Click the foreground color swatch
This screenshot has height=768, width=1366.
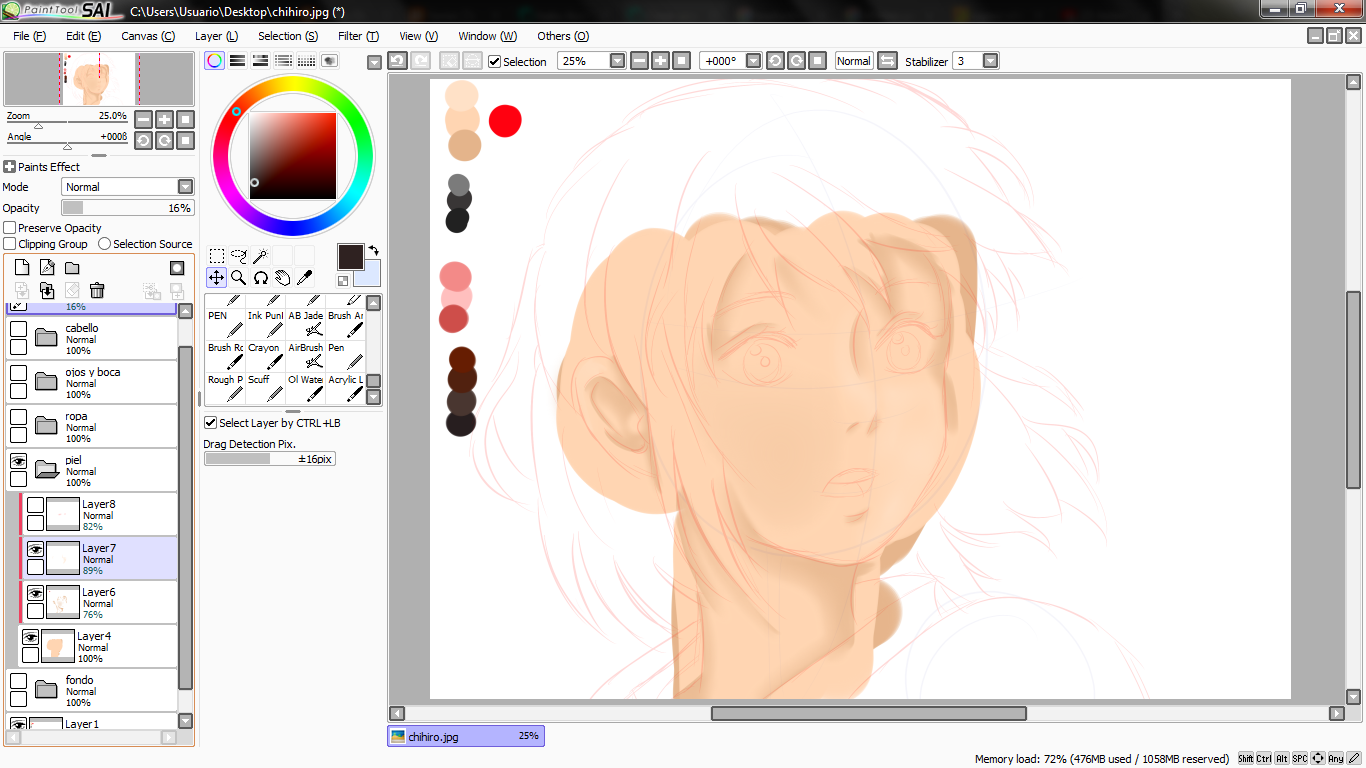[x=350, y=257]
